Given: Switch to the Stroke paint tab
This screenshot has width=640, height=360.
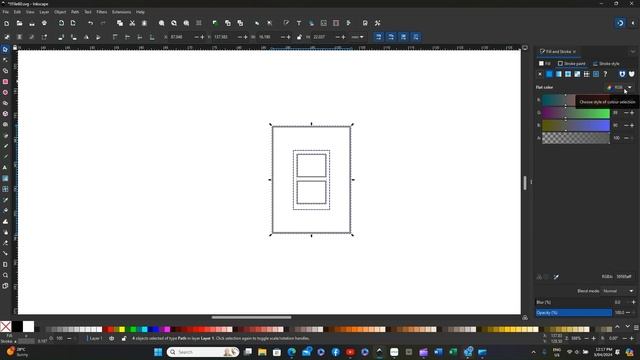Looking at the screenshot, I should [571, 64].
